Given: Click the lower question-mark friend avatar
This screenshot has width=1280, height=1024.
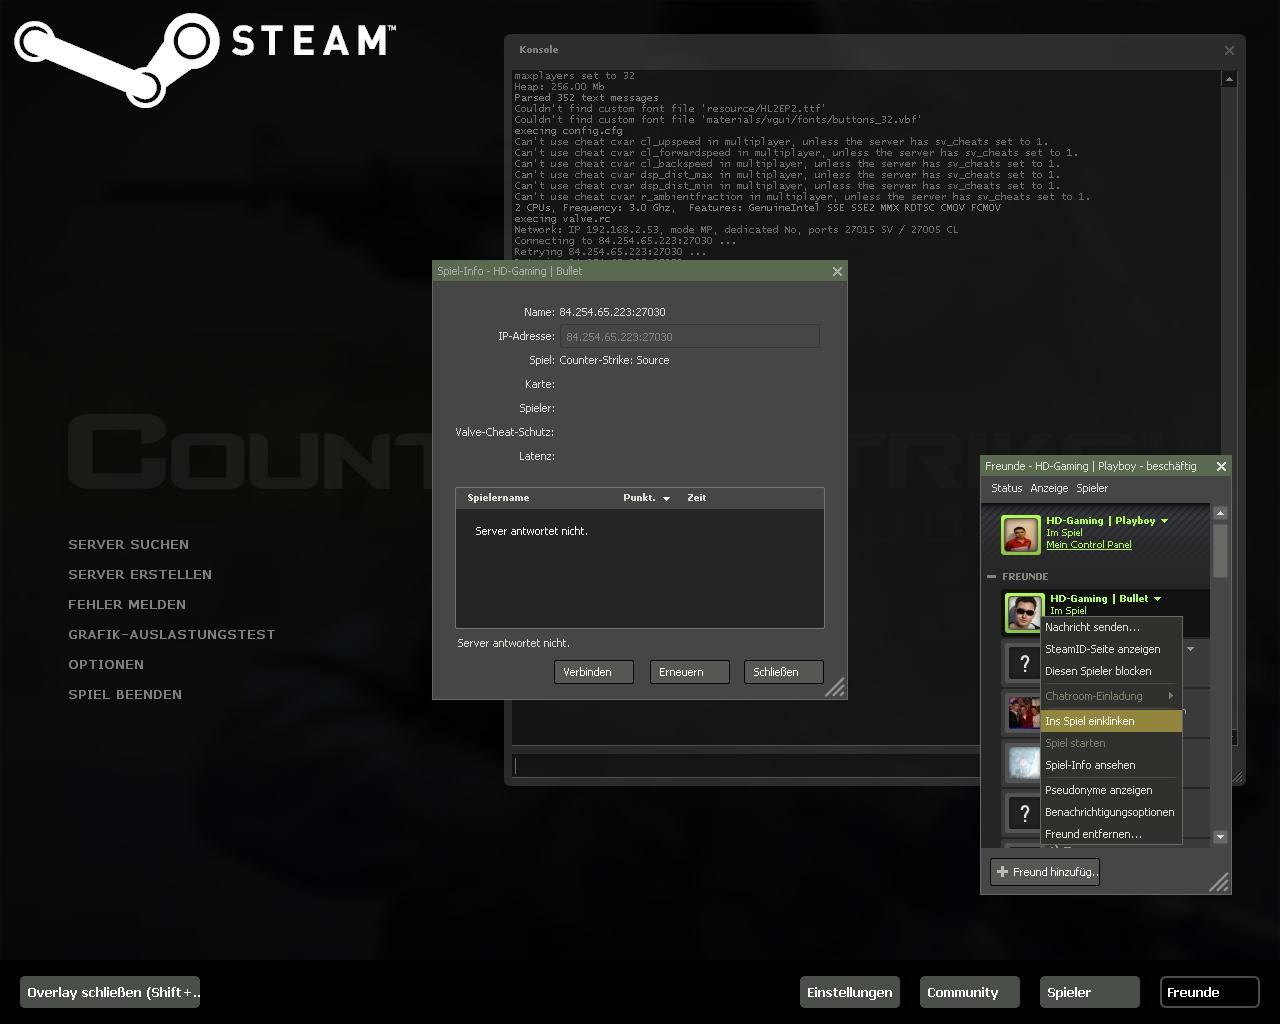Looking at the screenshot, I should [x=1023, y=813].
